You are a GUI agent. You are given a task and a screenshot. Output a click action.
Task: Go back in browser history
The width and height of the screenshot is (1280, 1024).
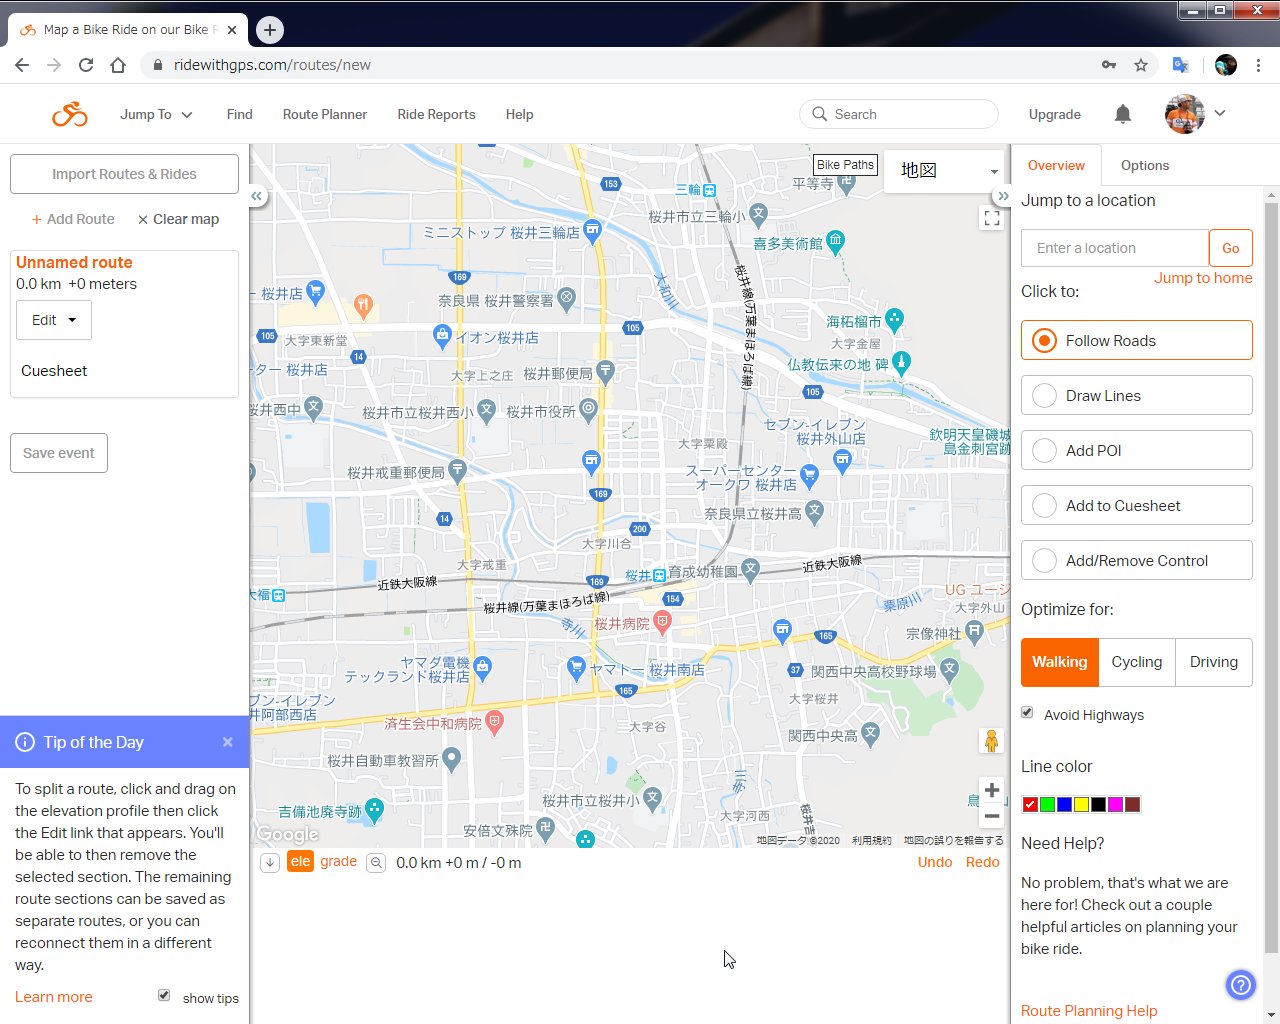point(22,65)
